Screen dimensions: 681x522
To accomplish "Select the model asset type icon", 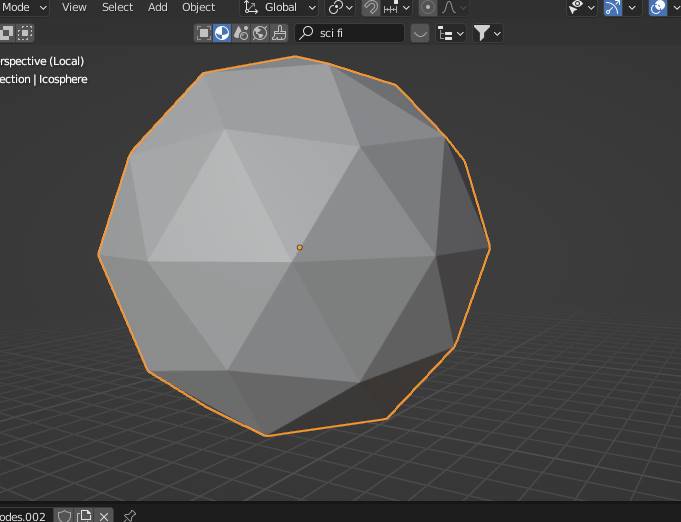I will tap(203, 33).
